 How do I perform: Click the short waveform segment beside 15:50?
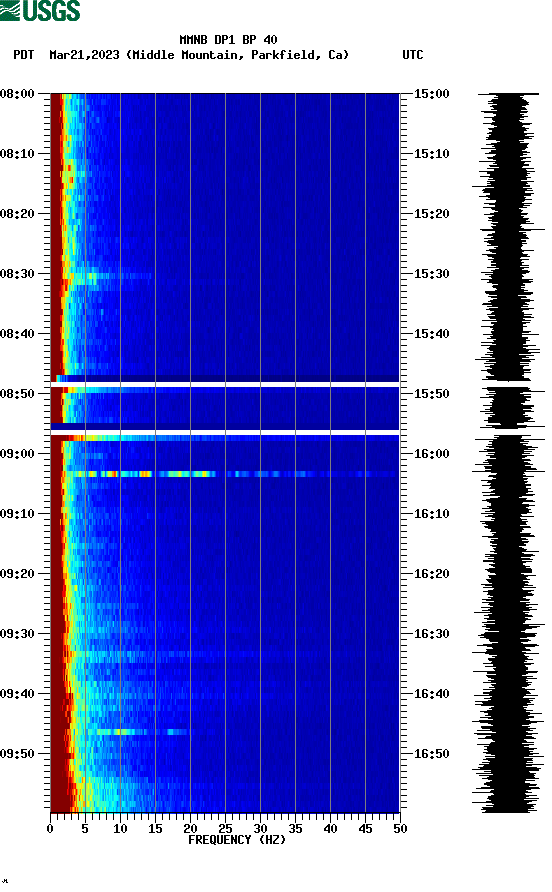(x=512, y=408)
